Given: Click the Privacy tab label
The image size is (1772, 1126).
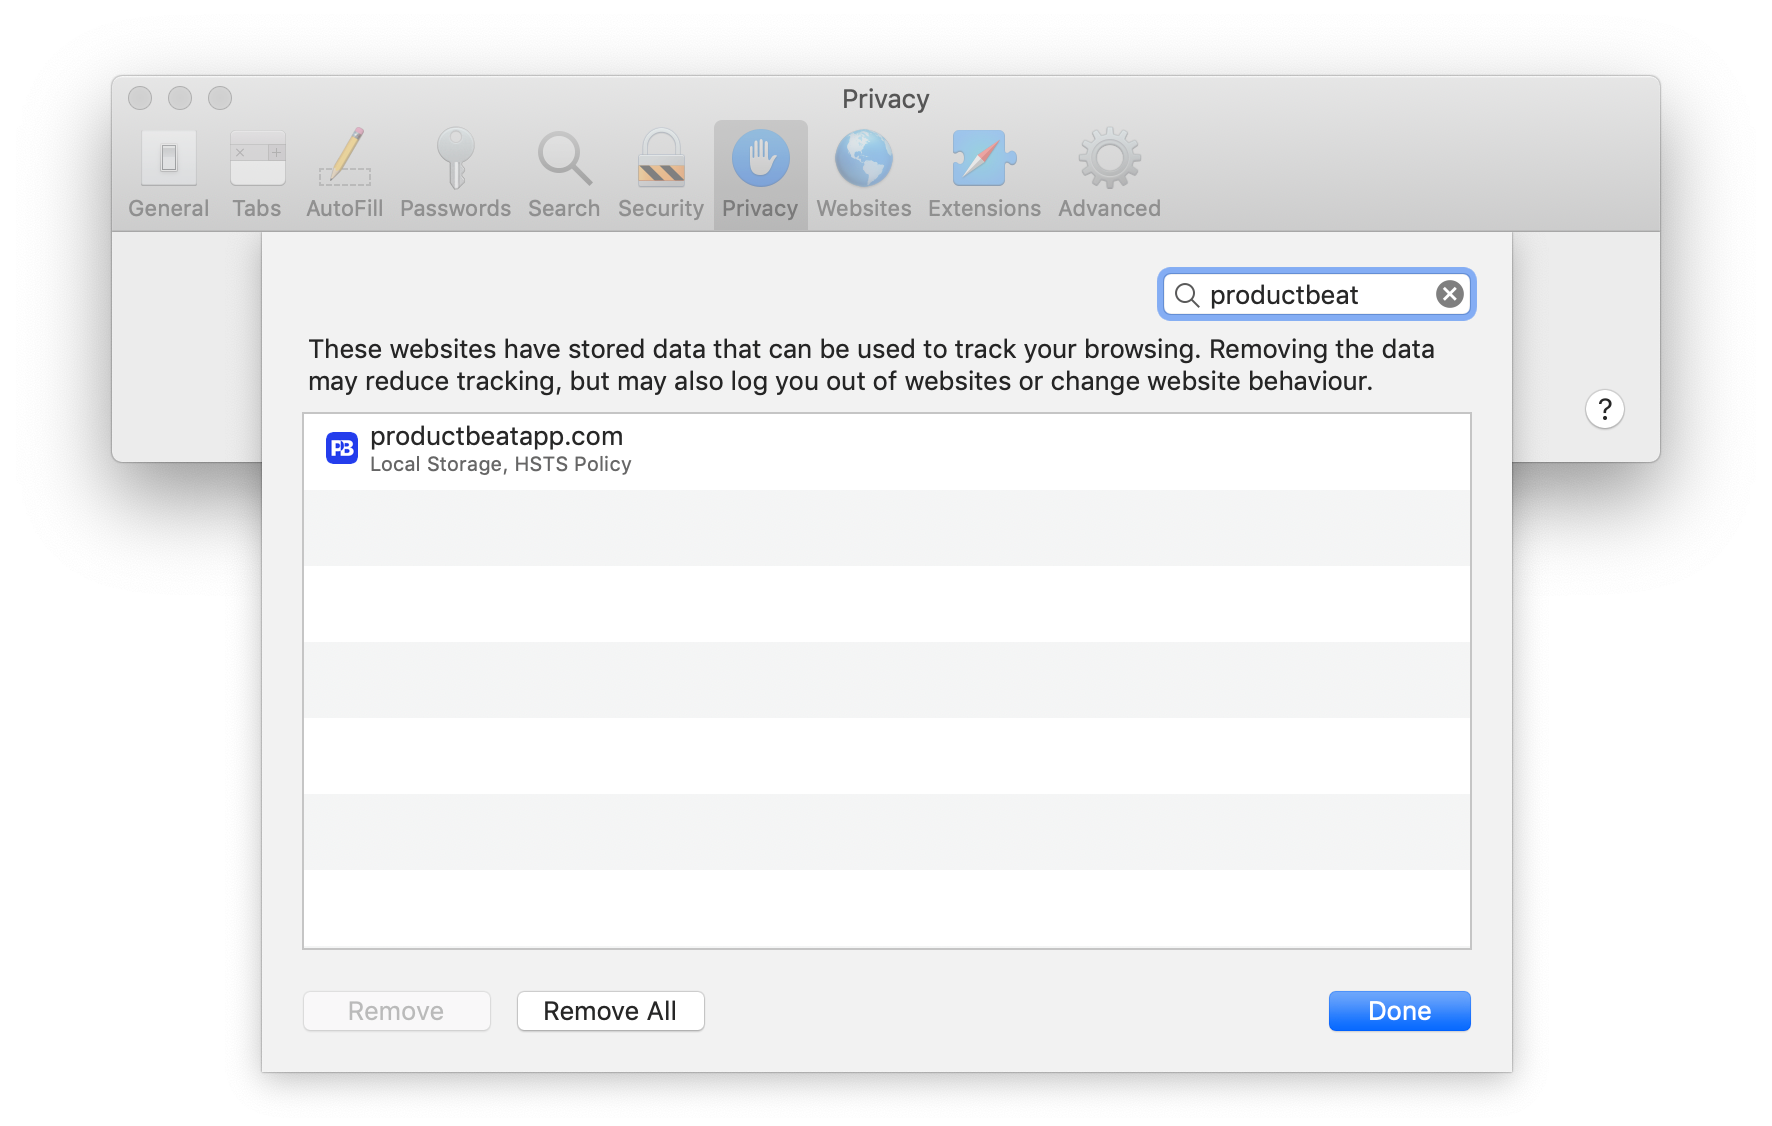Looking at the screenshot, I should (x=760, y=208).
